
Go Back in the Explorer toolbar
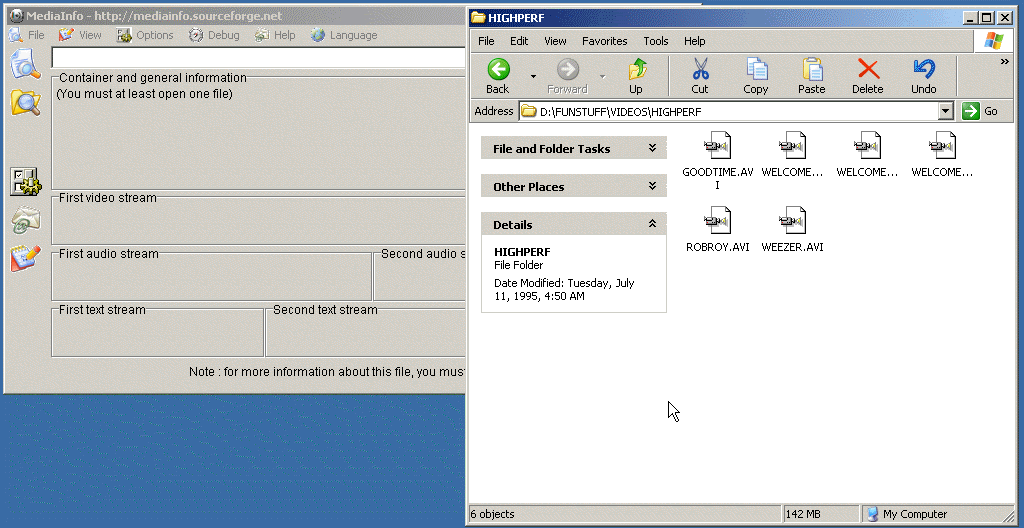coord(498,76)
